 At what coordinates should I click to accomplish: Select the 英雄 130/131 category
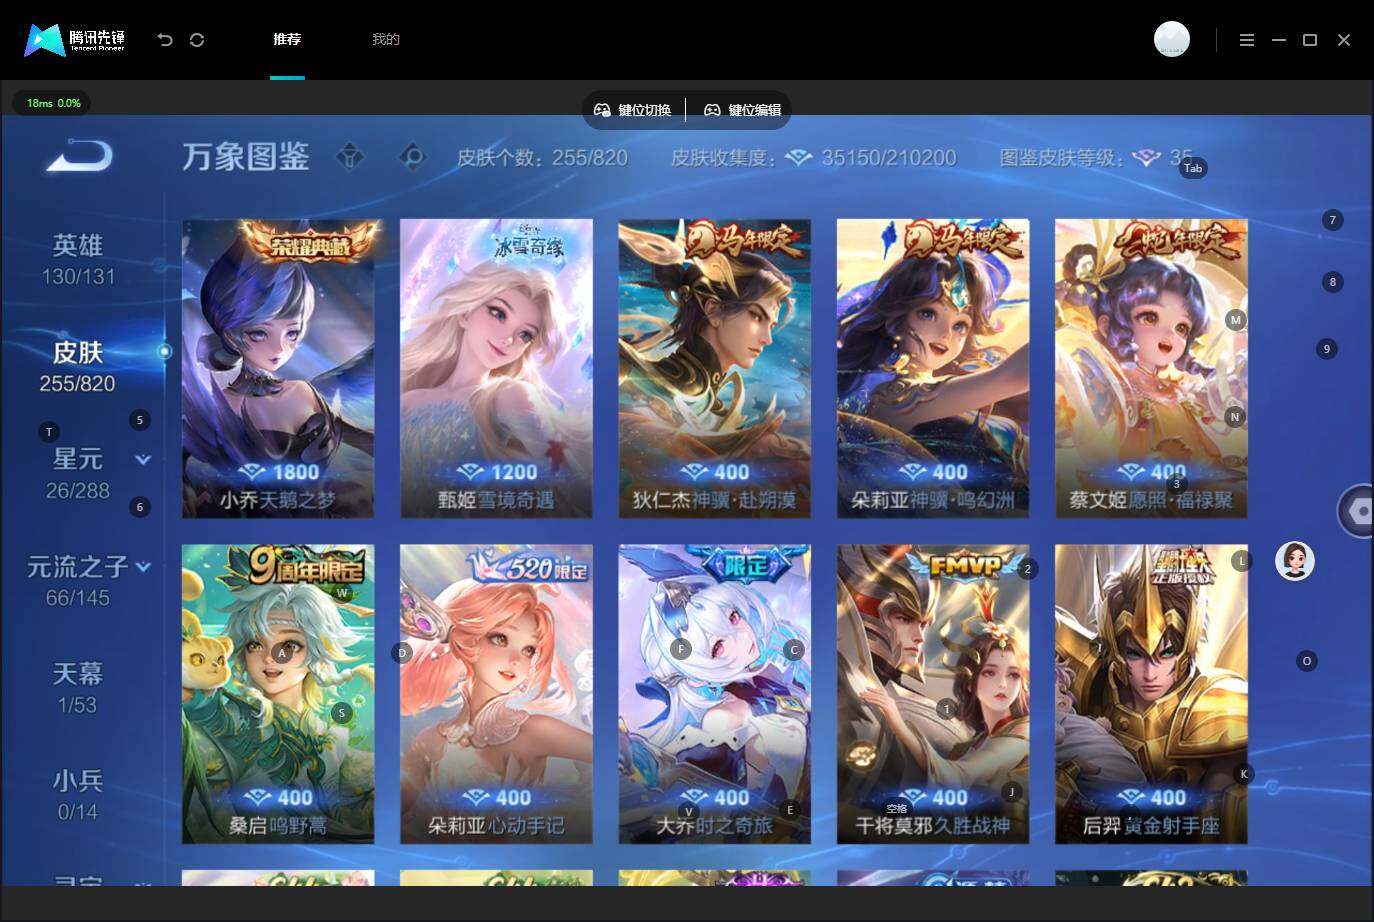point(78,259)
